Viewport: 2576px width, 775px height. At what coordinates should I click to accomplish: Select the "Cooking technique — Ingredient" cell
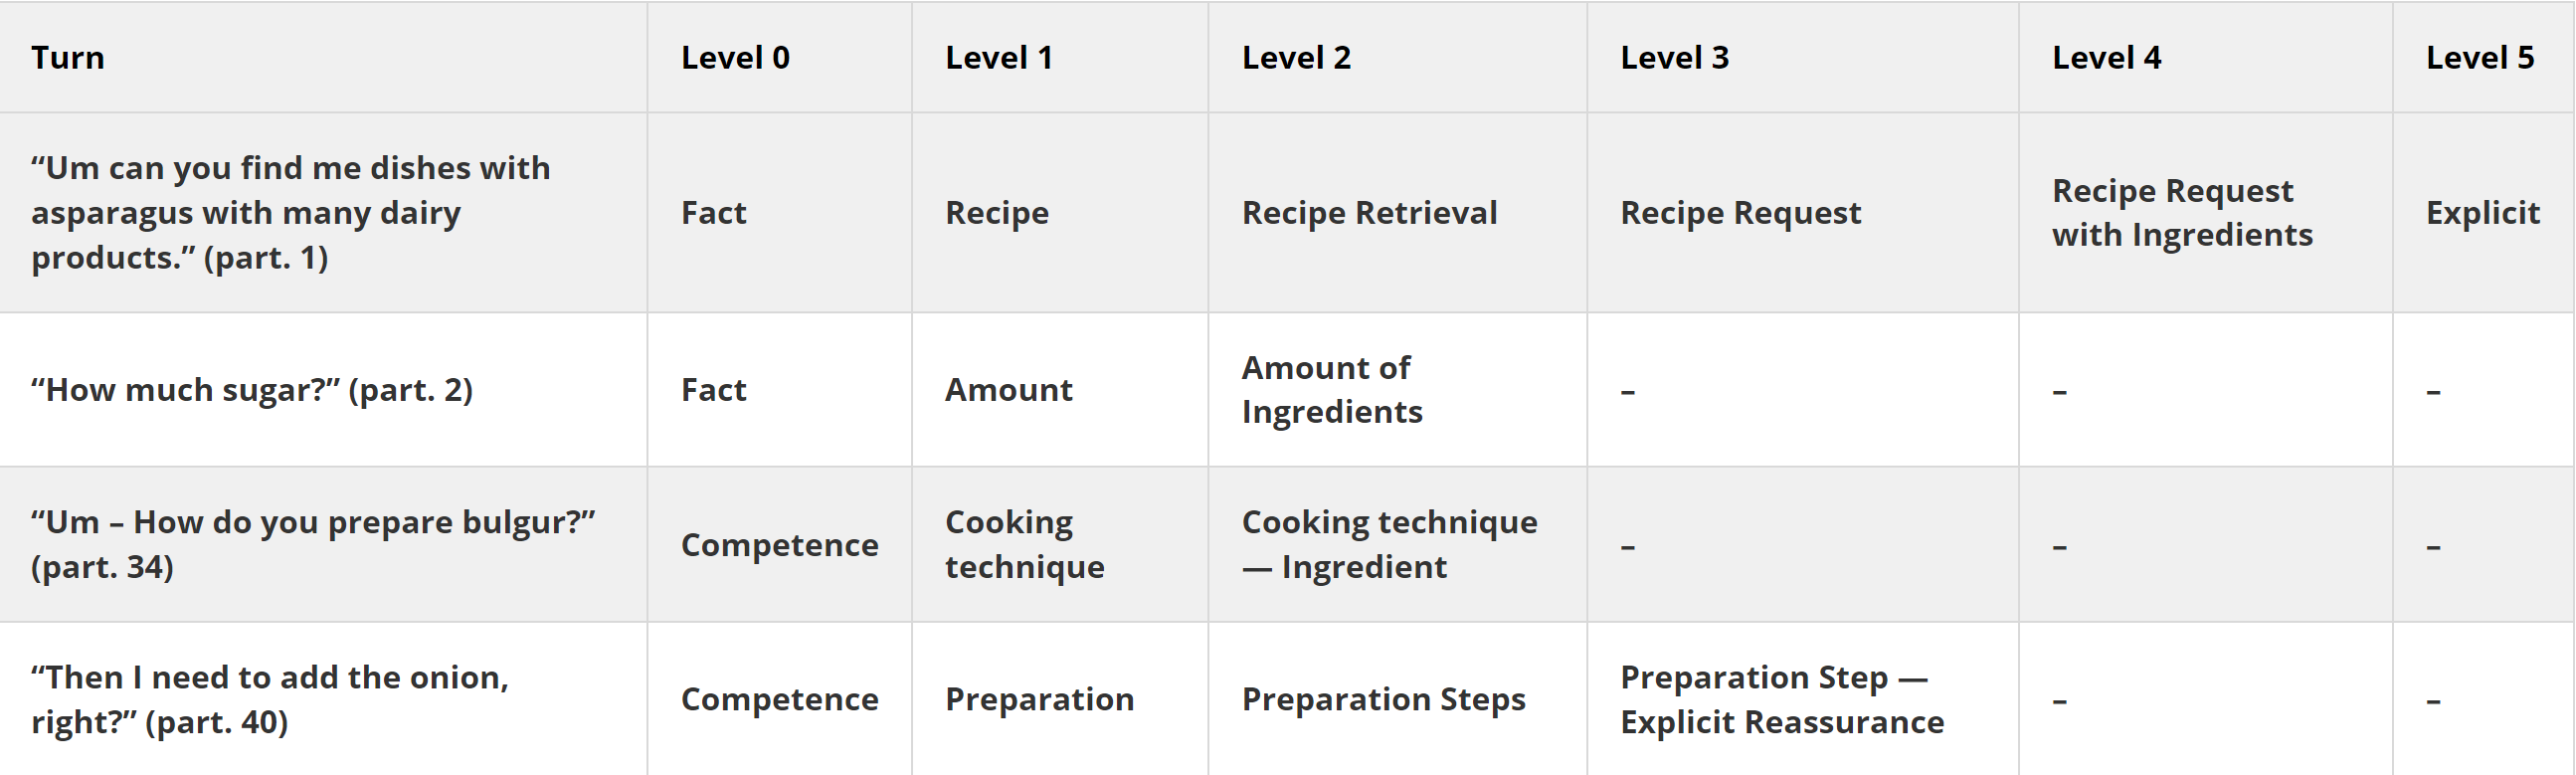(1389, 544)
